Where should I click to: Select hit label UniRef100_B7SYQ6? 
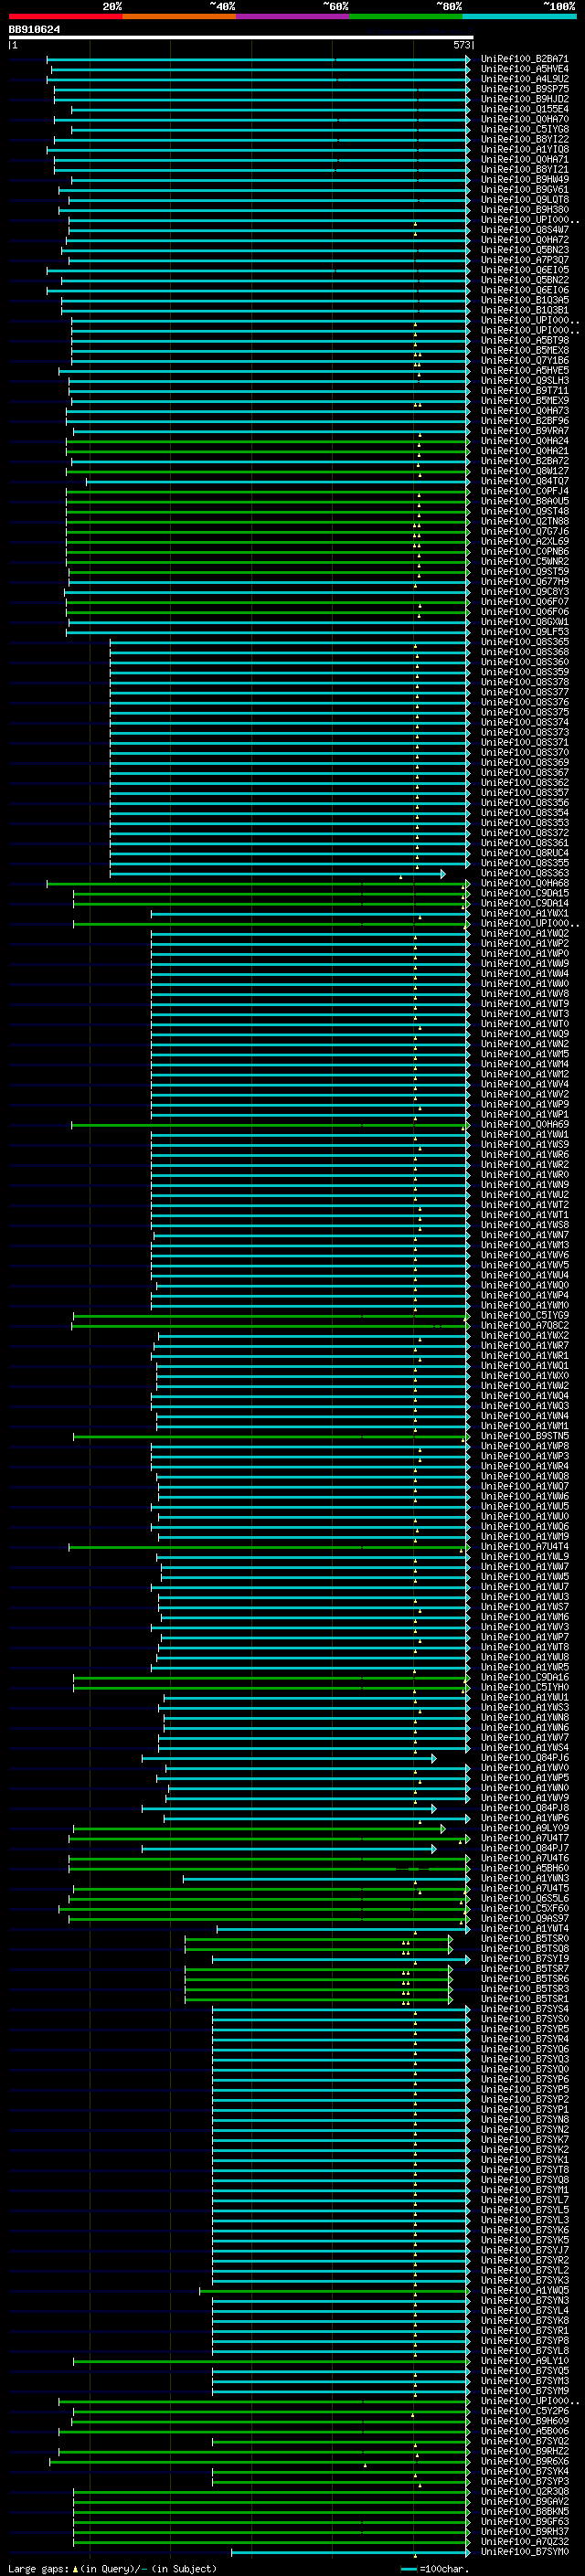[524, 2049]
